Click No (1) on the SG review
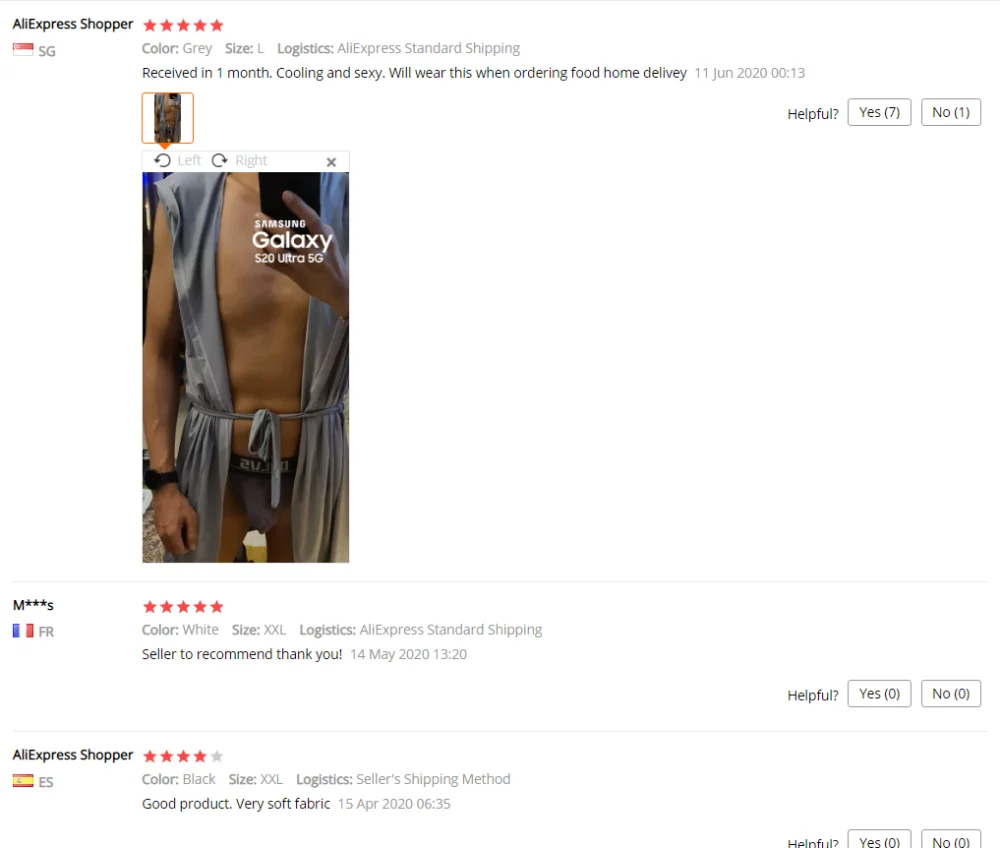This screenshot has height=848, width=1000. pyautogui.click(x=950, y=112)
